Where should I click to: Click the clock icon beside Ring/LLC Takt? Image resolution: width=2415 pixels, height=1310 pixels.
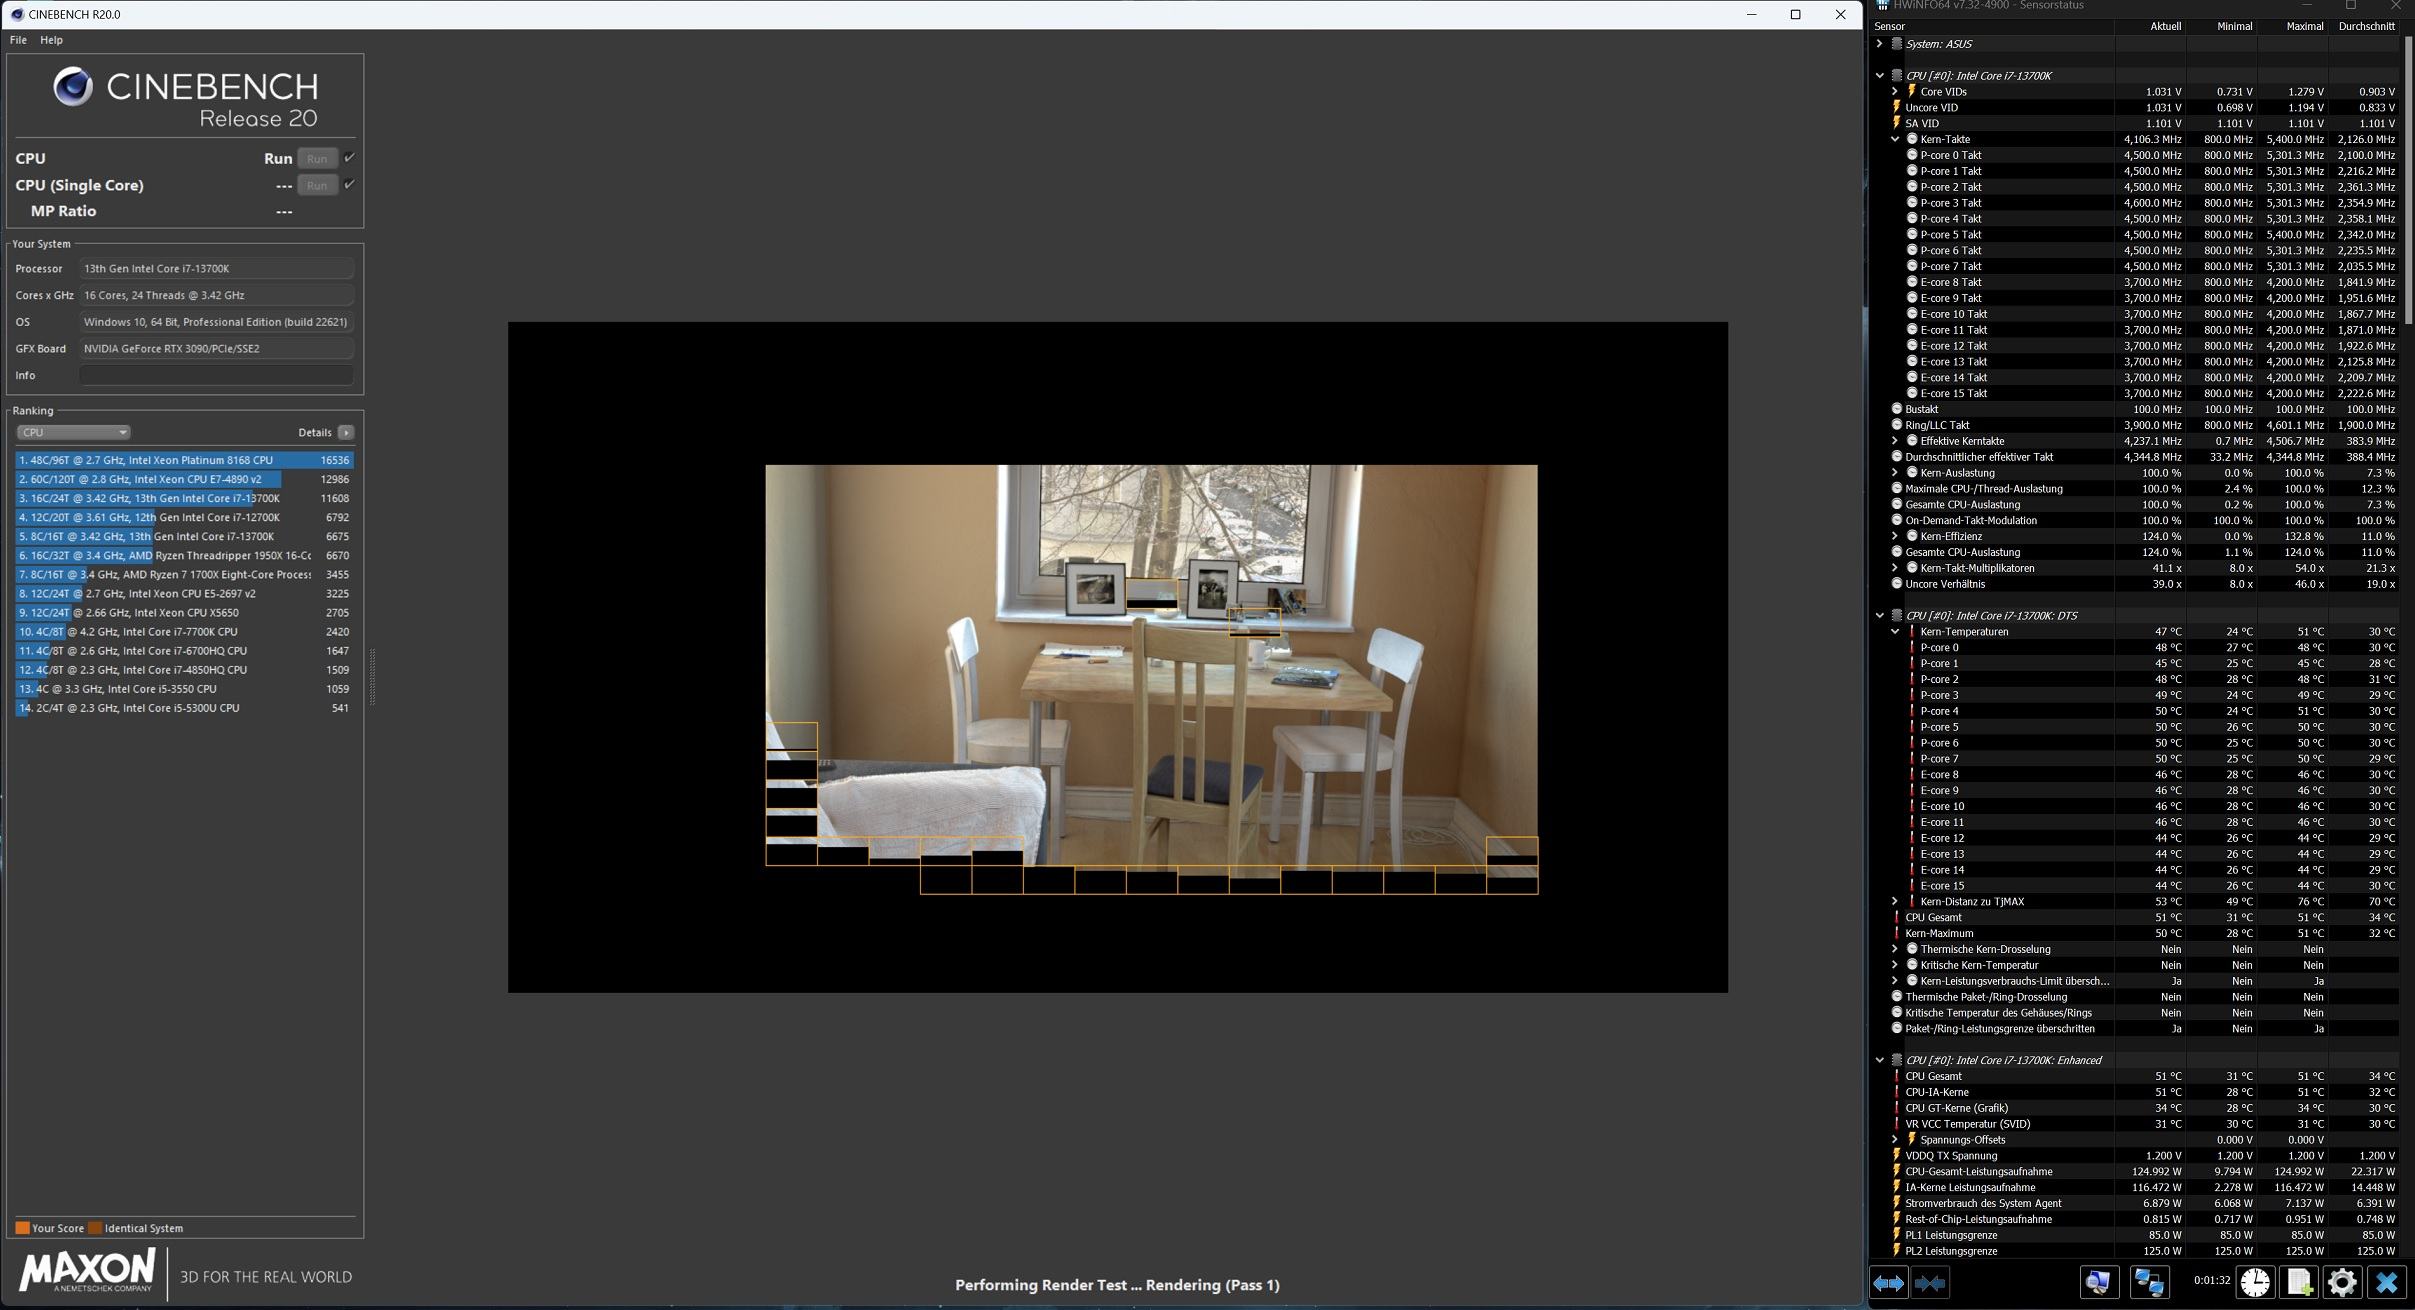tap(1897, 425)
